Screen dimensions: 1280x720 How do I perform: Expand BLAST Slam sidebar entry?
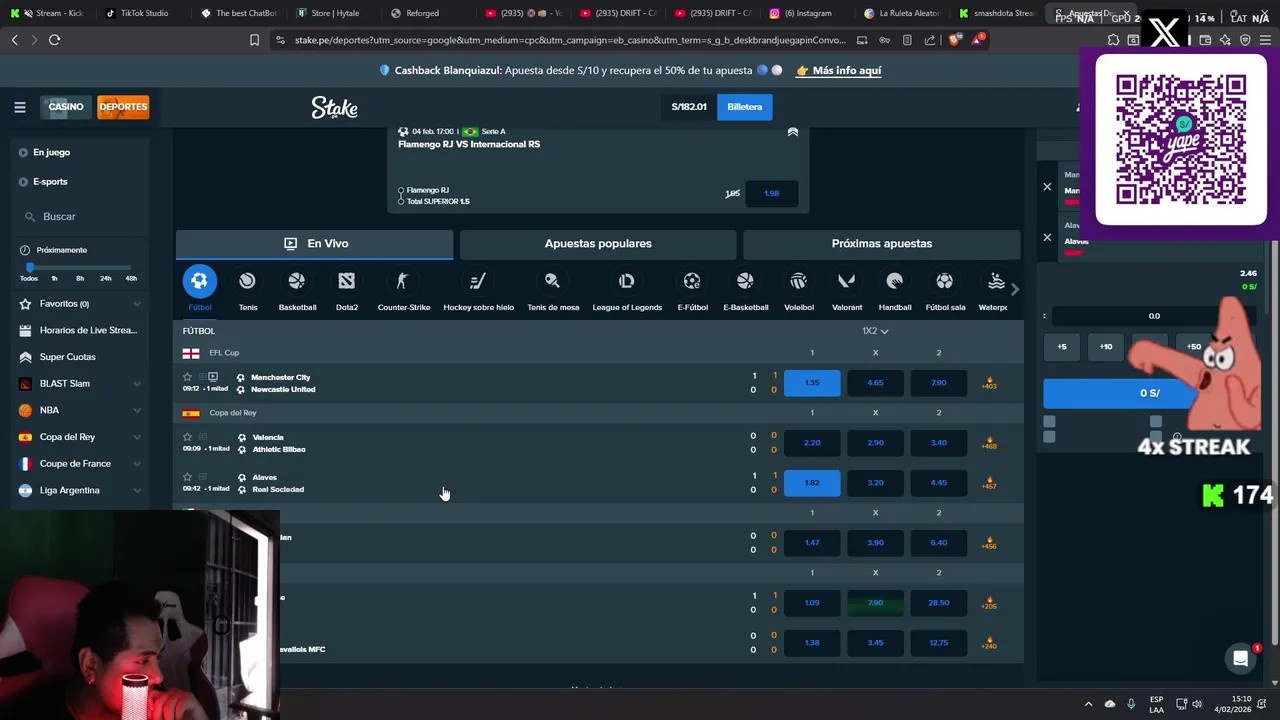(x=81, y=384)
